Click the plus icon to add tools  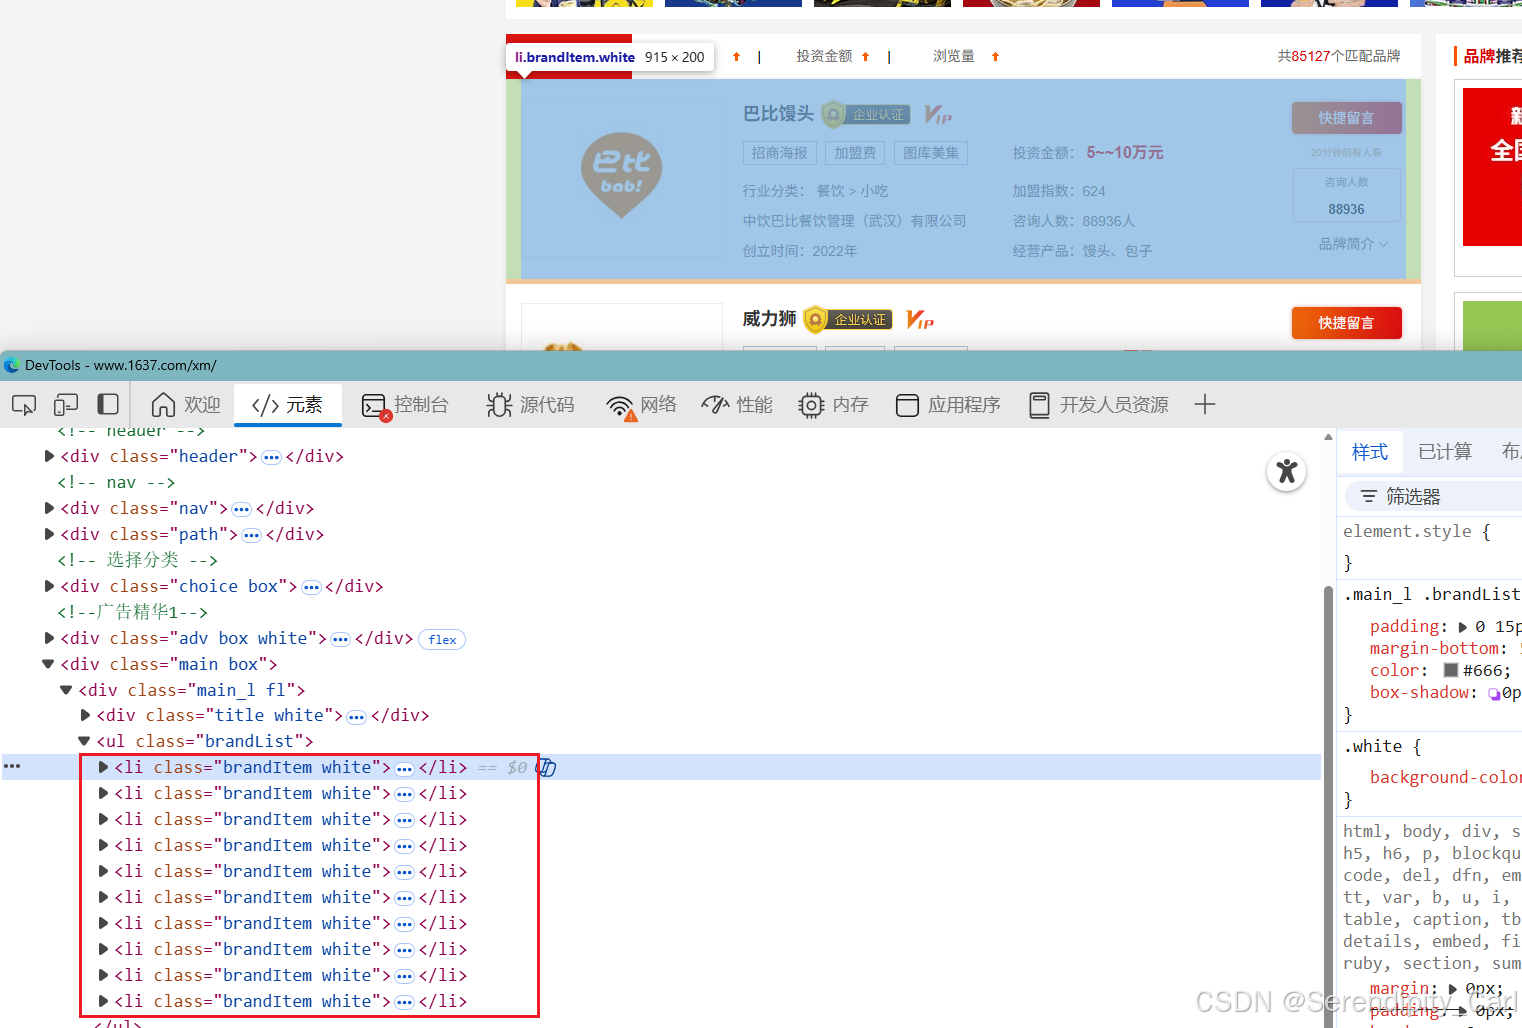[x=1205, y=405]
